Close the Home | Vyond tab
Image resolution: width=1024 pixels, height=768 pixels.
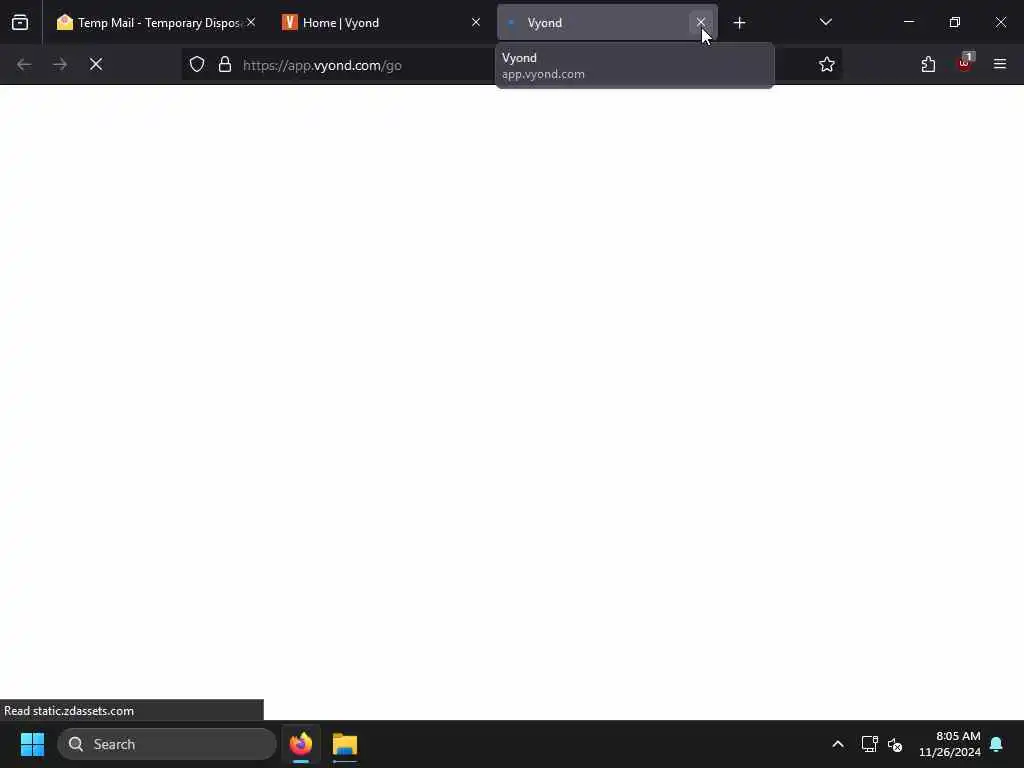476,22
